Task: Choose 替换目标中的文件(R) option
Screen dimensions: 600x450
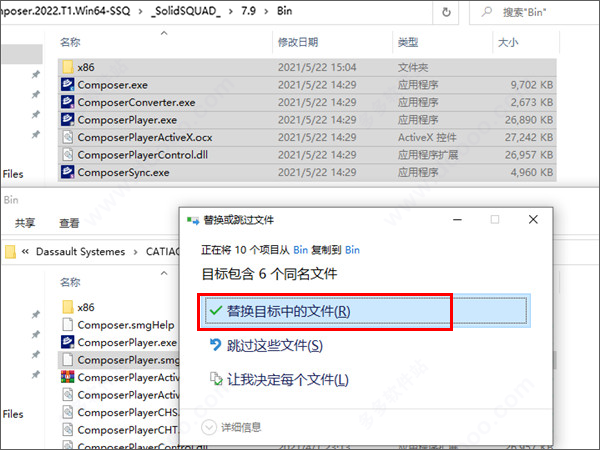Action: point(366,311)
